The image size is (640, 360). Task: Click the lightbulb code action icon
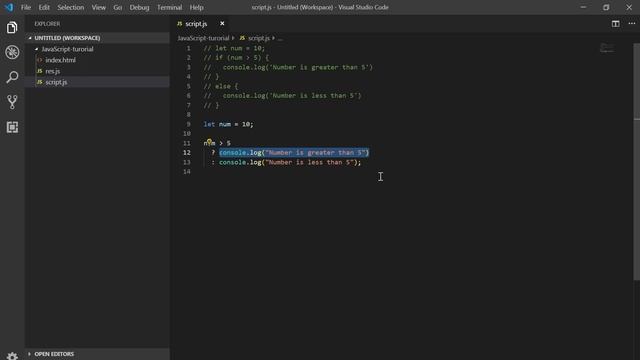209,142
